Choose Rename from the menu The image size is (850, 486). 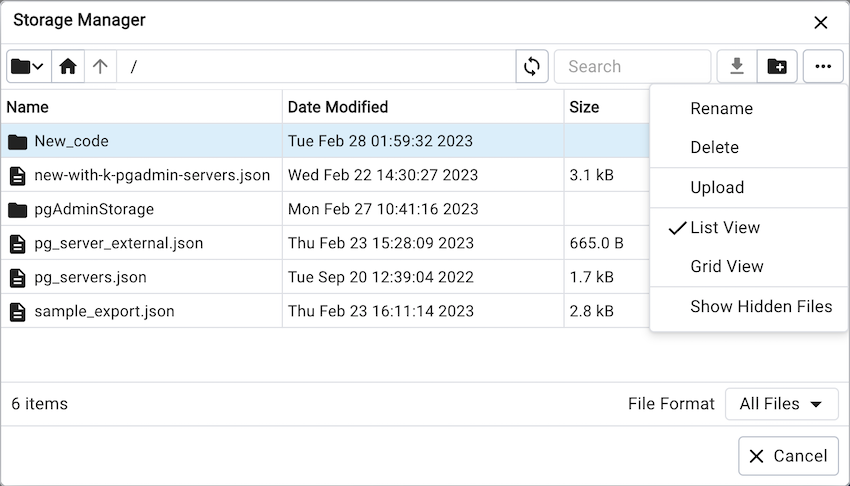click(x=721, y=109)
